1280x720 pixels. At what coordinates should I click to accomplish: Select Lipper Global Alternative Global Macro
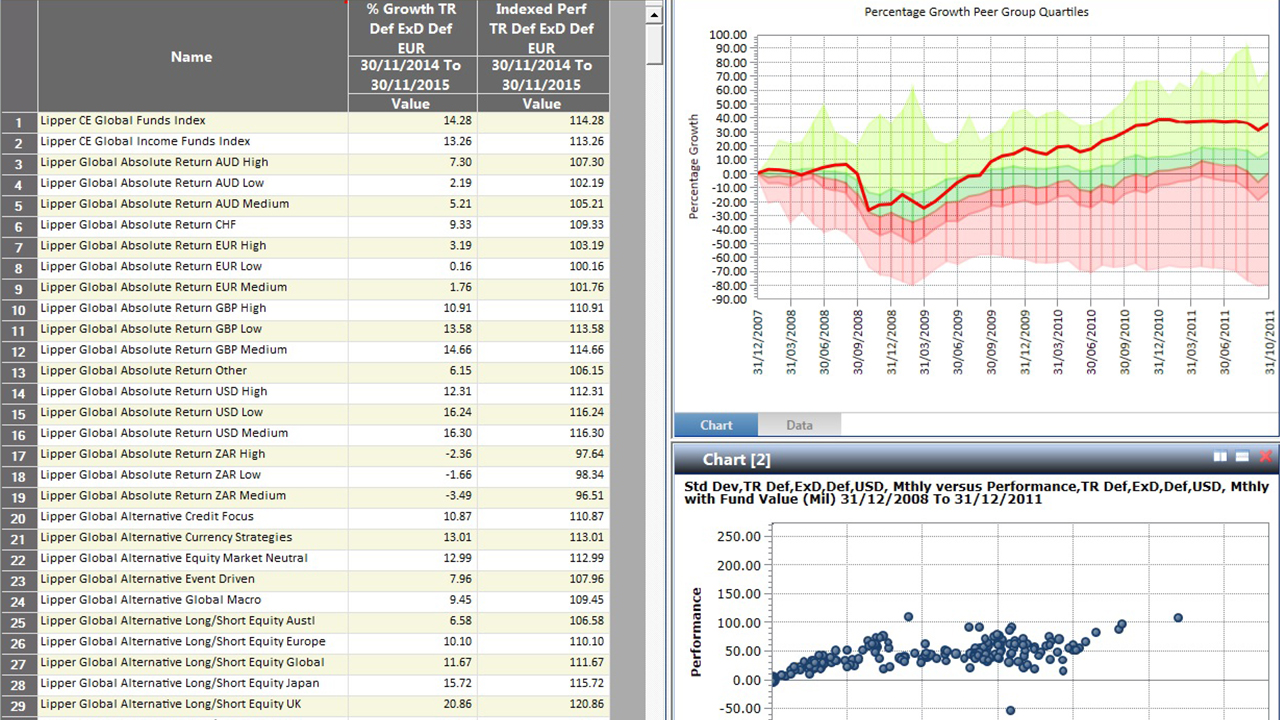click(x=150, y=599)
